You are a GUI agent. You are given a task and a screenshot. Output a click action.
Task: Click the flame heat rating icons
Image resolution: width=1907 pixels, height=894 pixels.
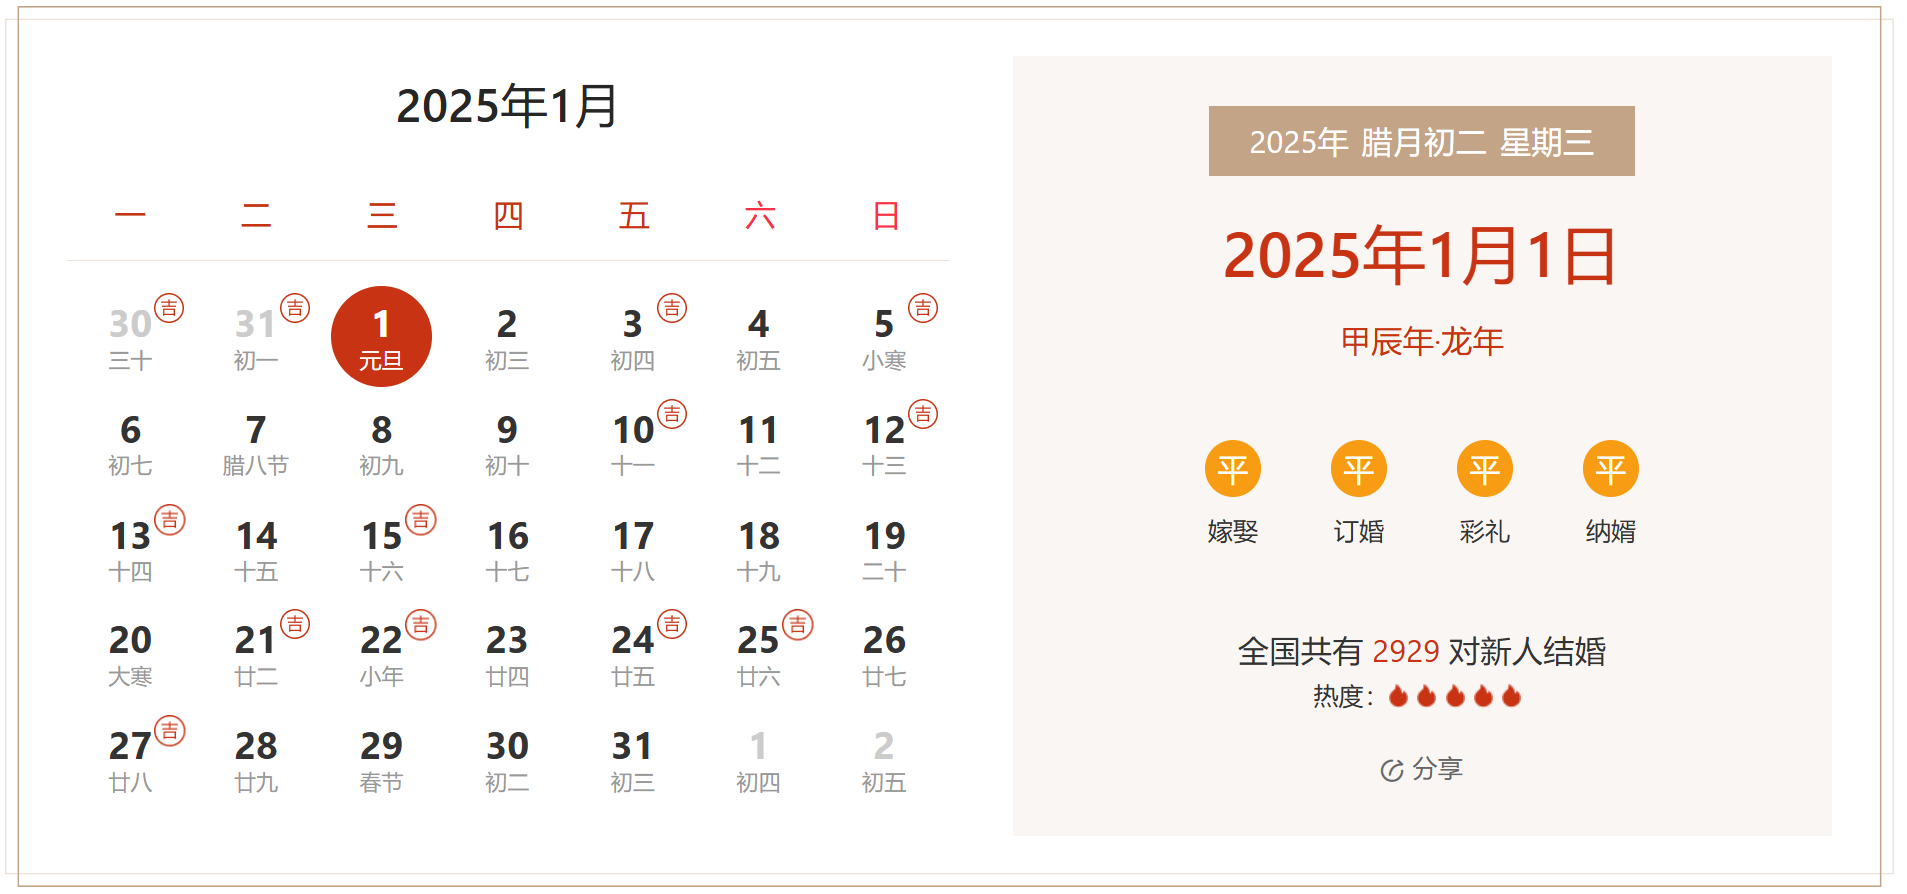click(1455, 696)
